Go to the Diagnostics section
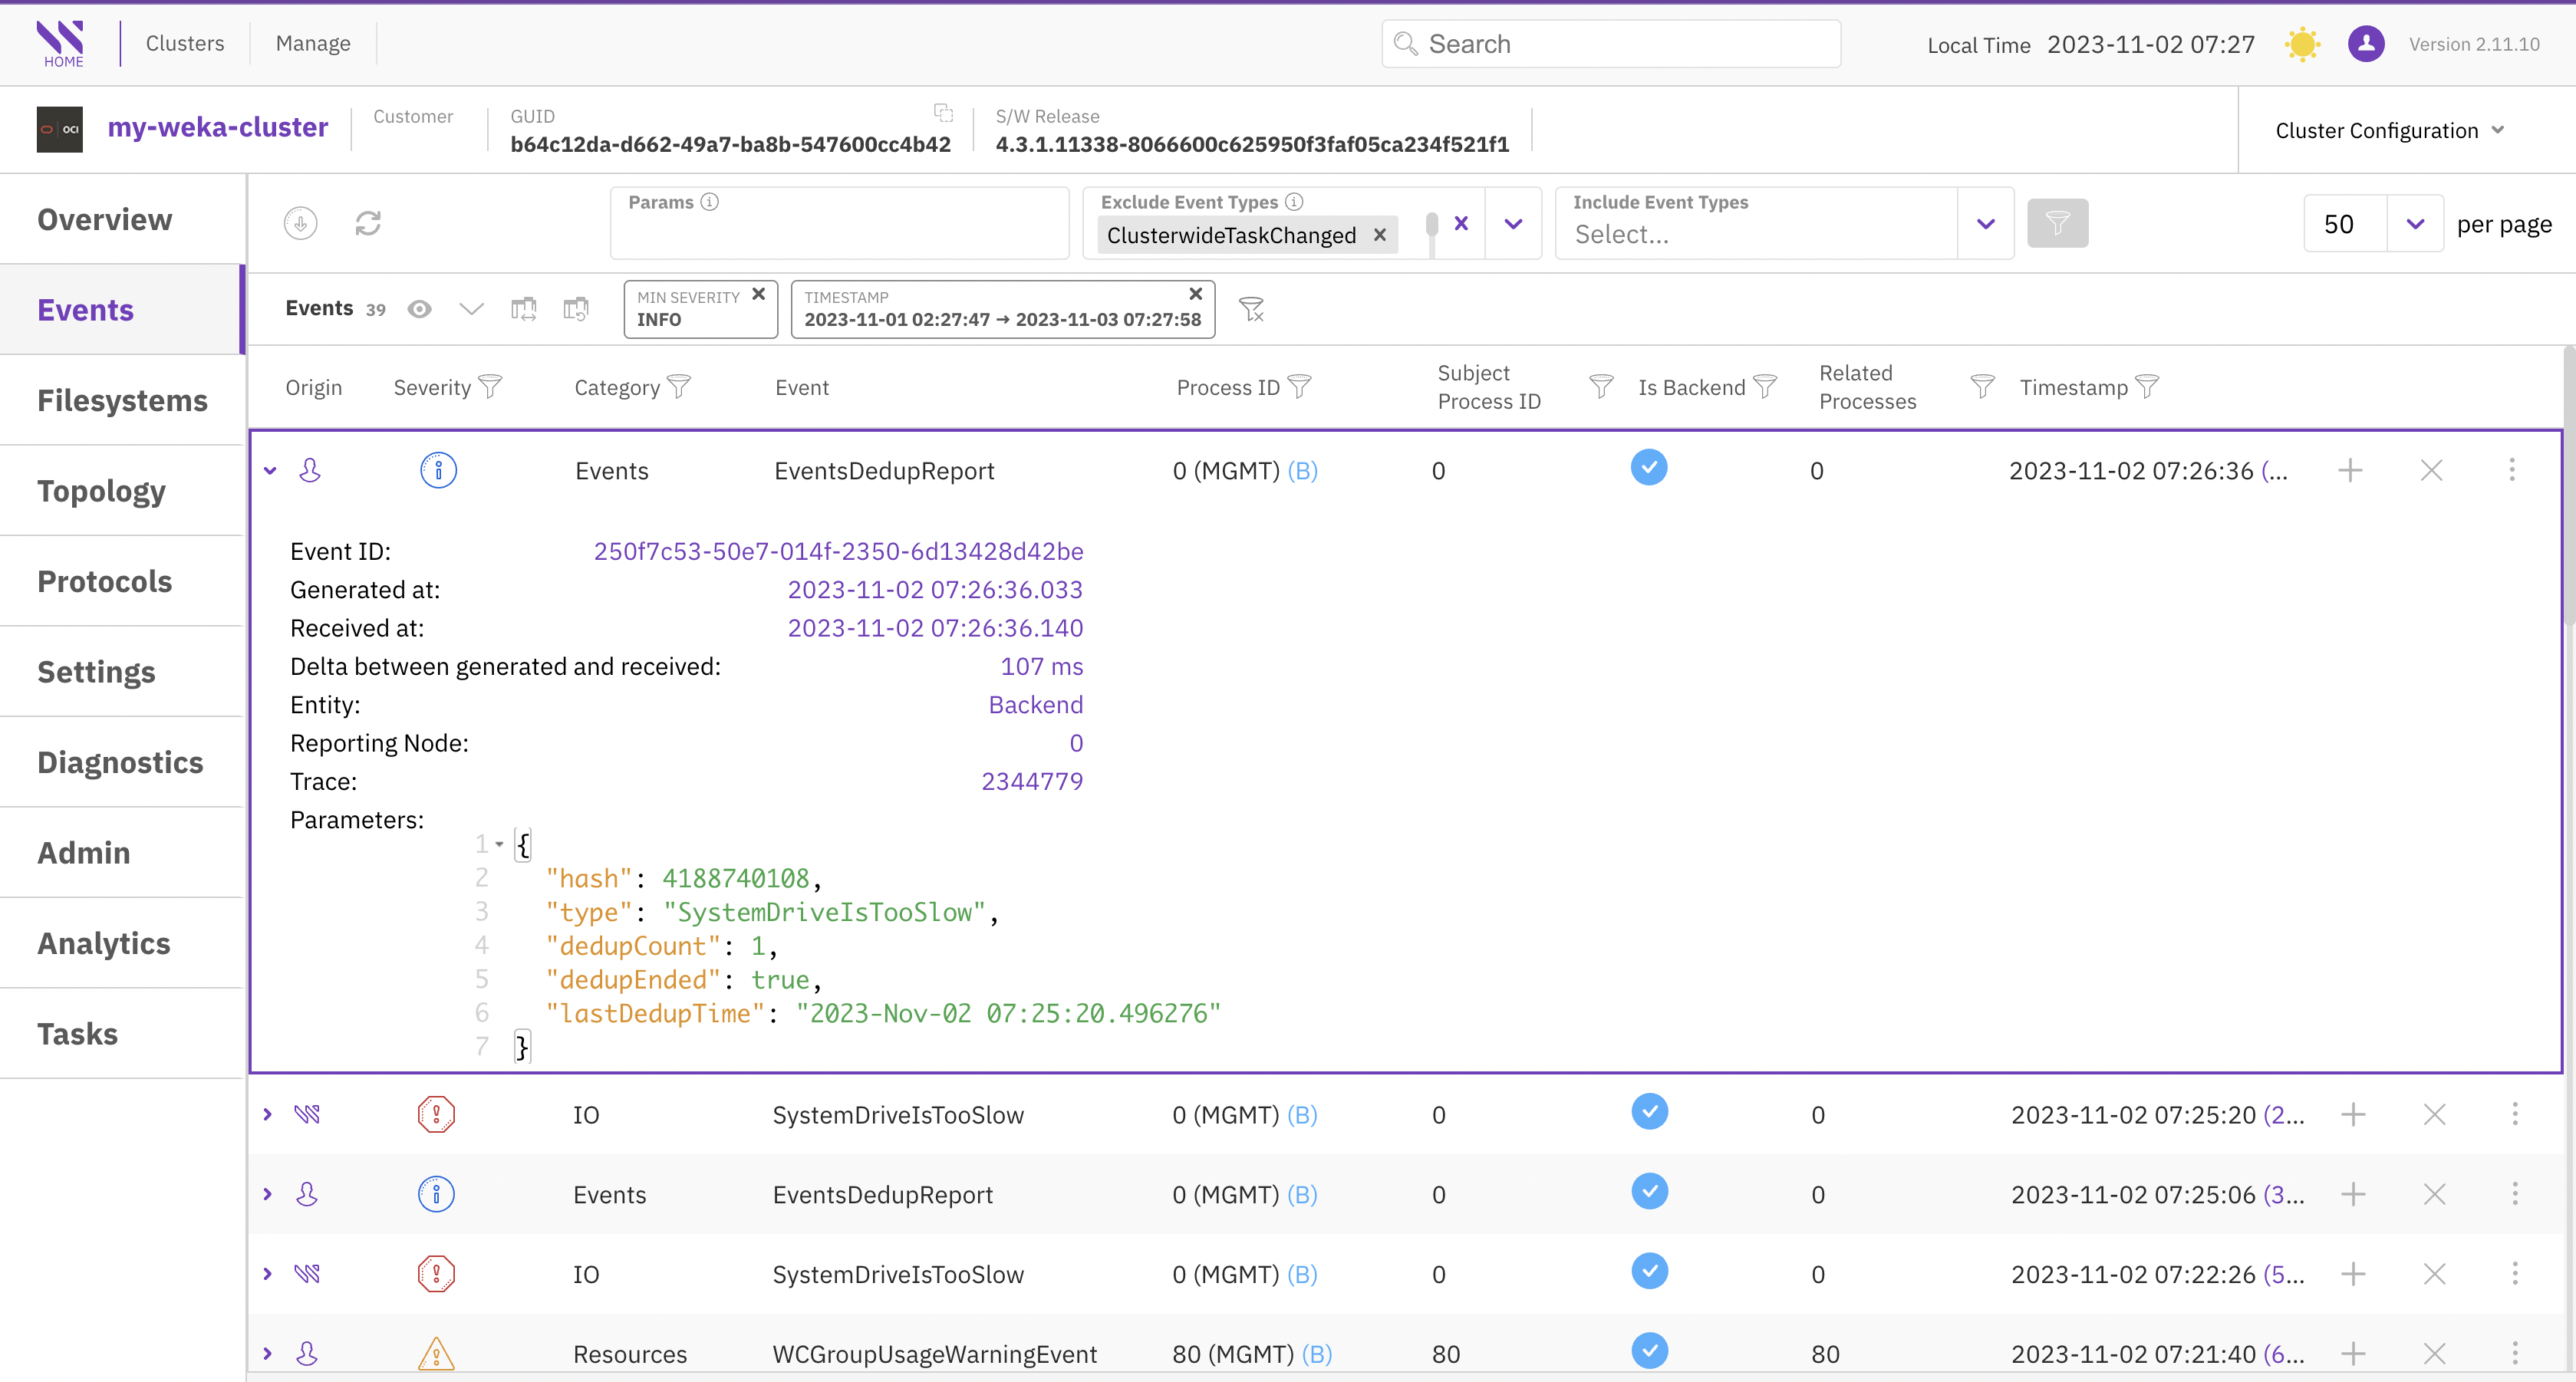 click(120, 762)
